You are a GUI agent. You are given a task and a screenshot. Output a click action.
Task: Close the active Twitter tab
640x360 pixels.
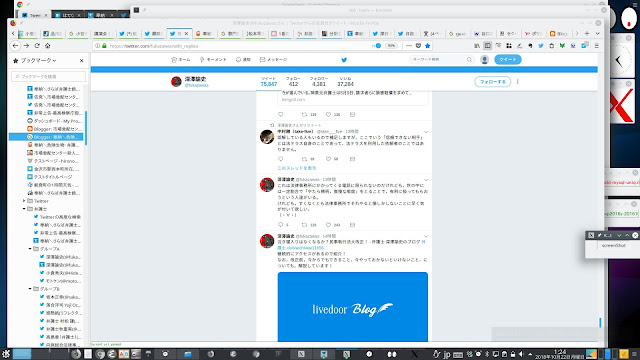coord(187,33)
